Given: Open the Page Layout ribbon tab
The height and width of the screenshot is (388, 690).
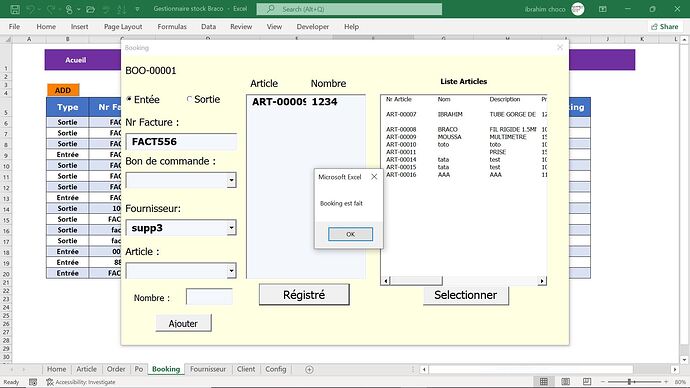Looking at the screenshot, I should click(123, 27).
